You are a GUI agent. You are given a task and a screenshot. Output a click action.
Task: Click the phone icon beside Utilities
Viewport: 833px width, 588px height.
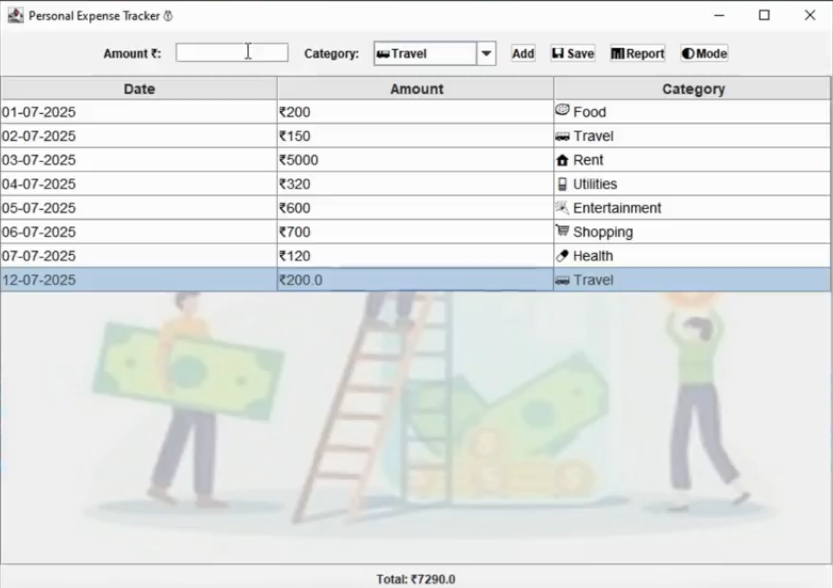[x=562, y=184]
